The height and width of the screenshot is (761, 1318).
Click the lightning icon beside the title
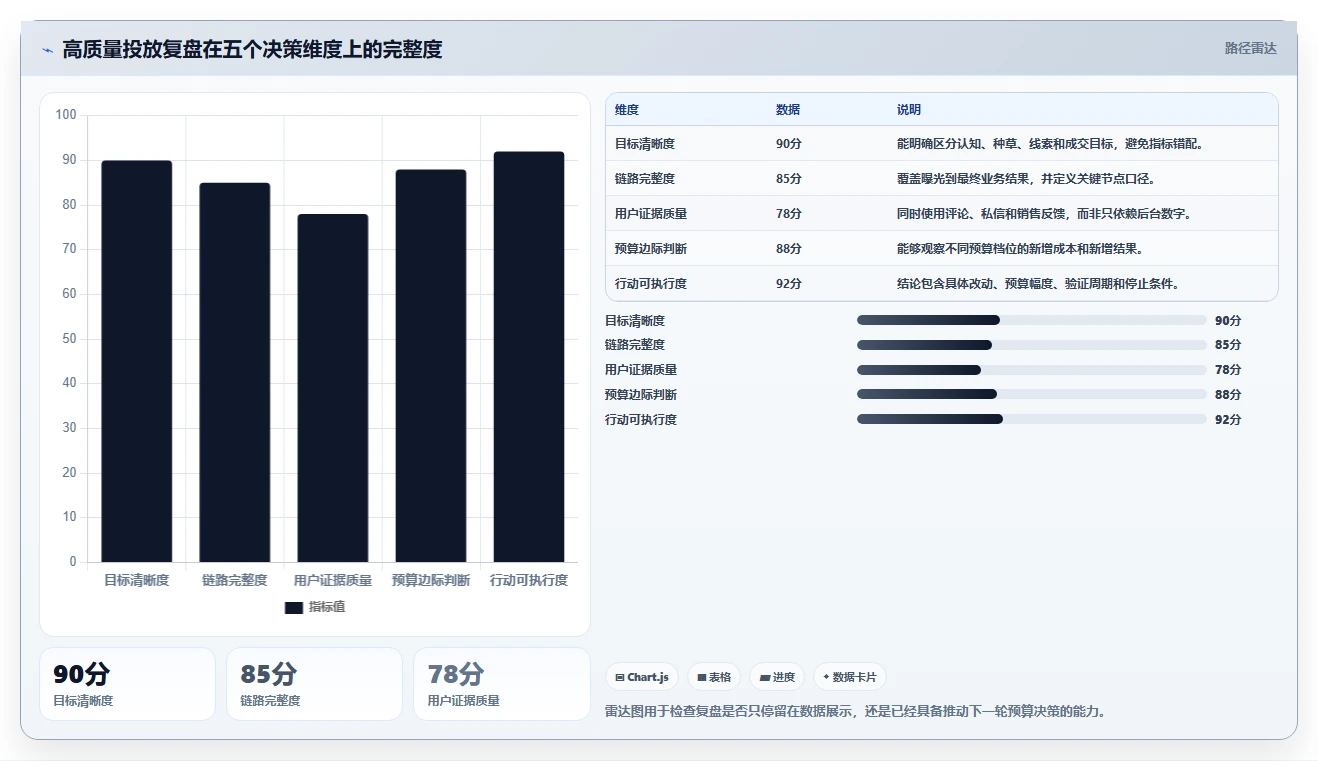coord(47,49)
